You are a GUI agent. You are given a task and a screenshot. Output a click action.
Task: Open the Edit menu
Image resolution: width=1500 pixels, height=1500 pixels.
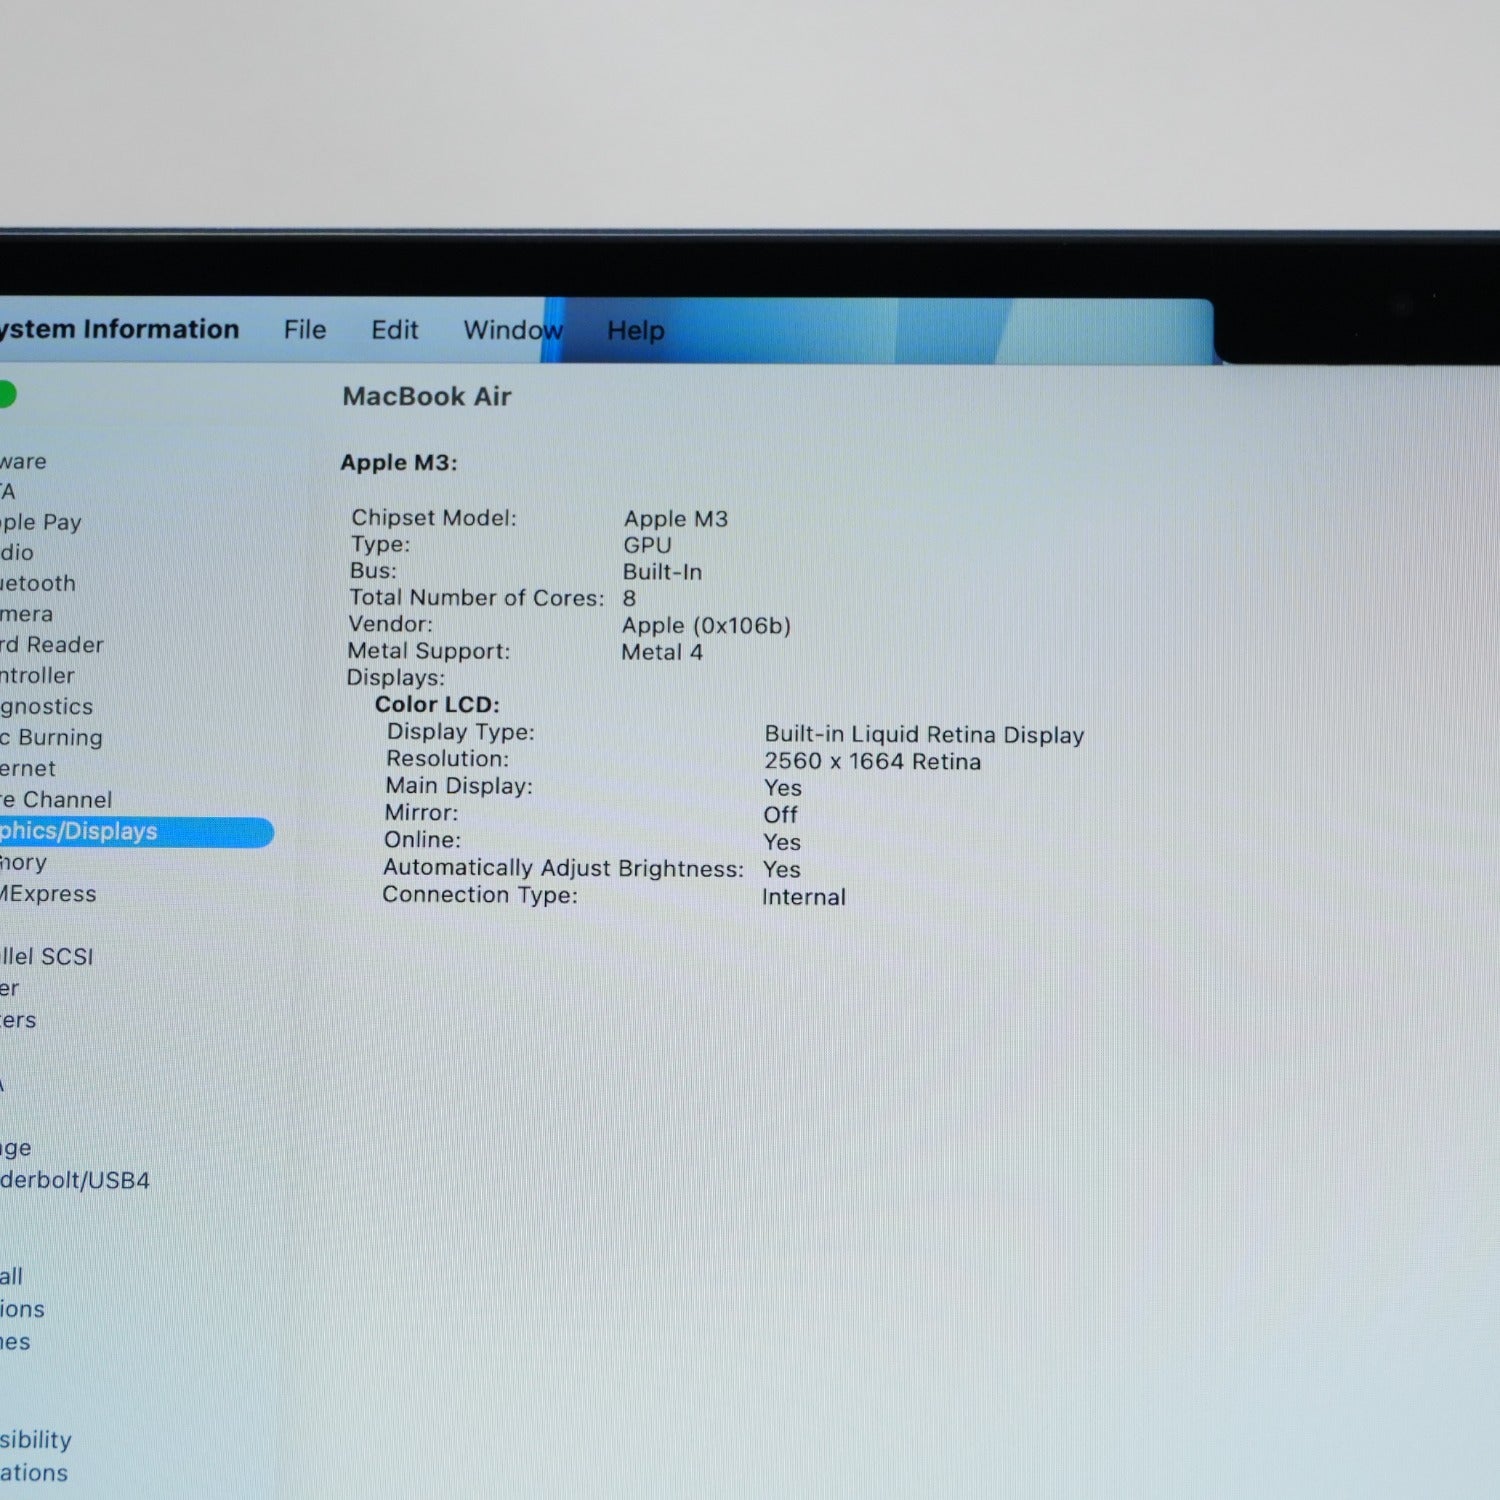click(x=395, y=330)
